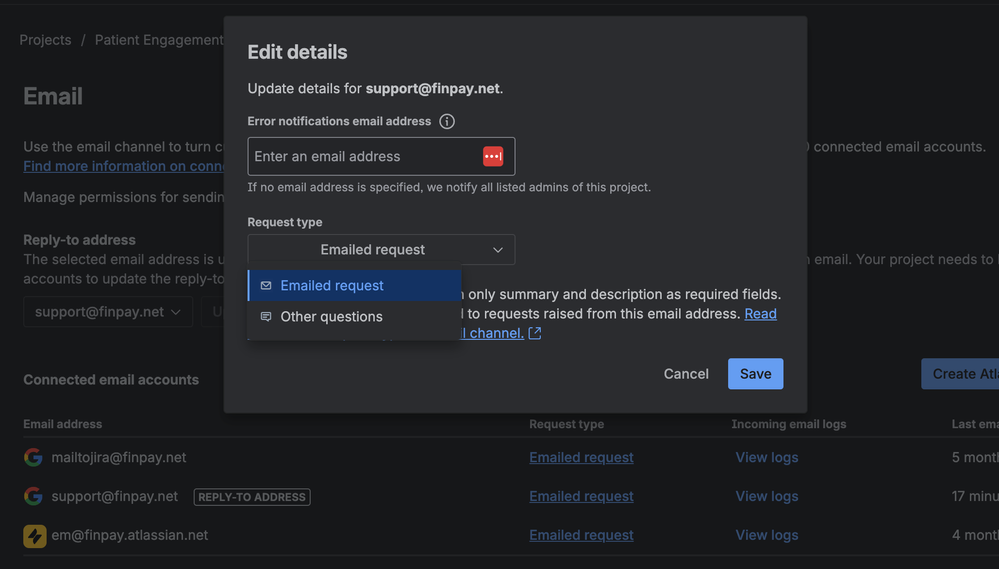
Task: Click the external link icon after channel link
Action: [x=535, y=333]
